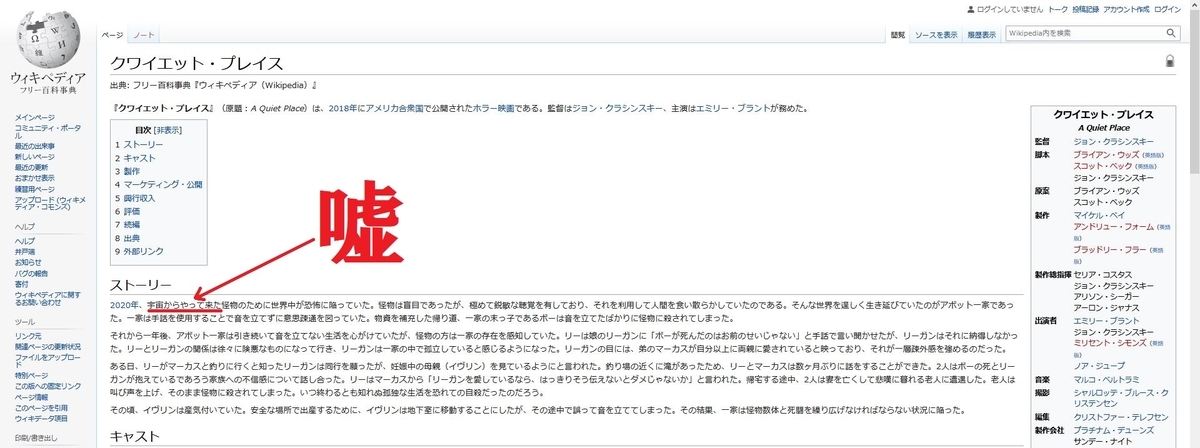Jump to contents entry 2 キャスト

point(136,158)
